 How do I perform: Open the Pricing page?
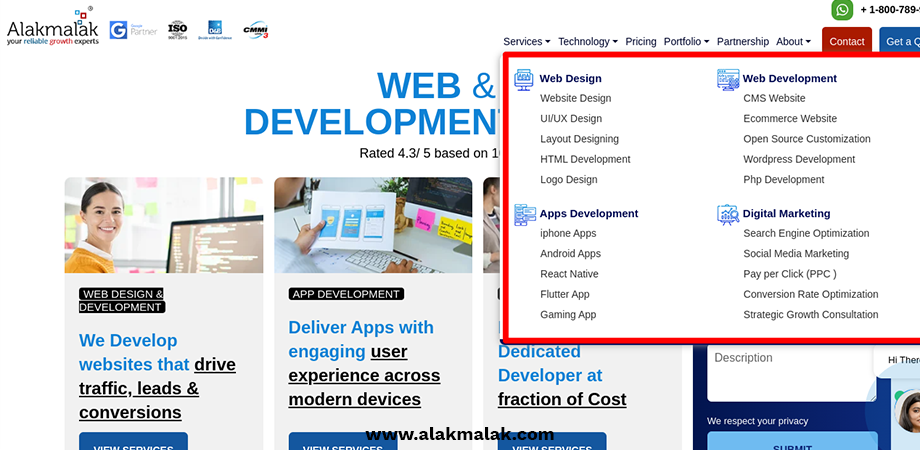pyautogui.click(x=641, y=42)
